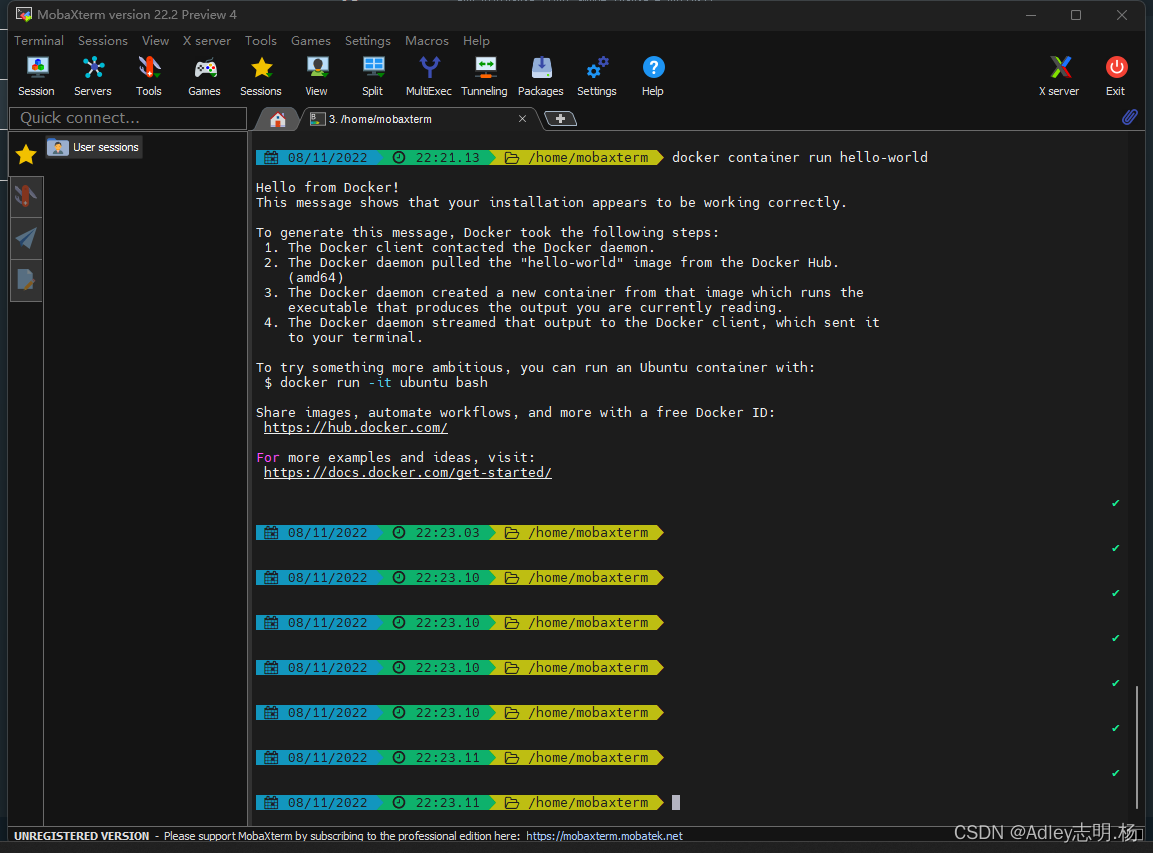Open the Help question mark icon
The image size is (1153, 853).
(x=653, y=76)
